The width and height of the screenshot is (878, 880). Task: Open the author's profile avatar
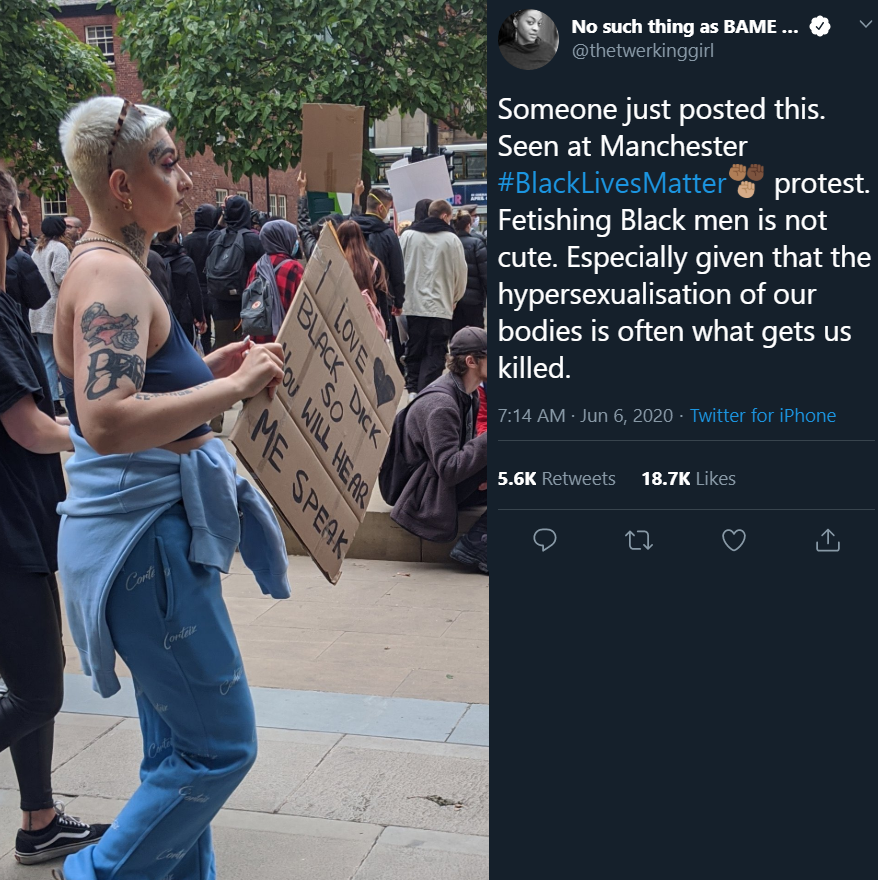tap(528, 39)
